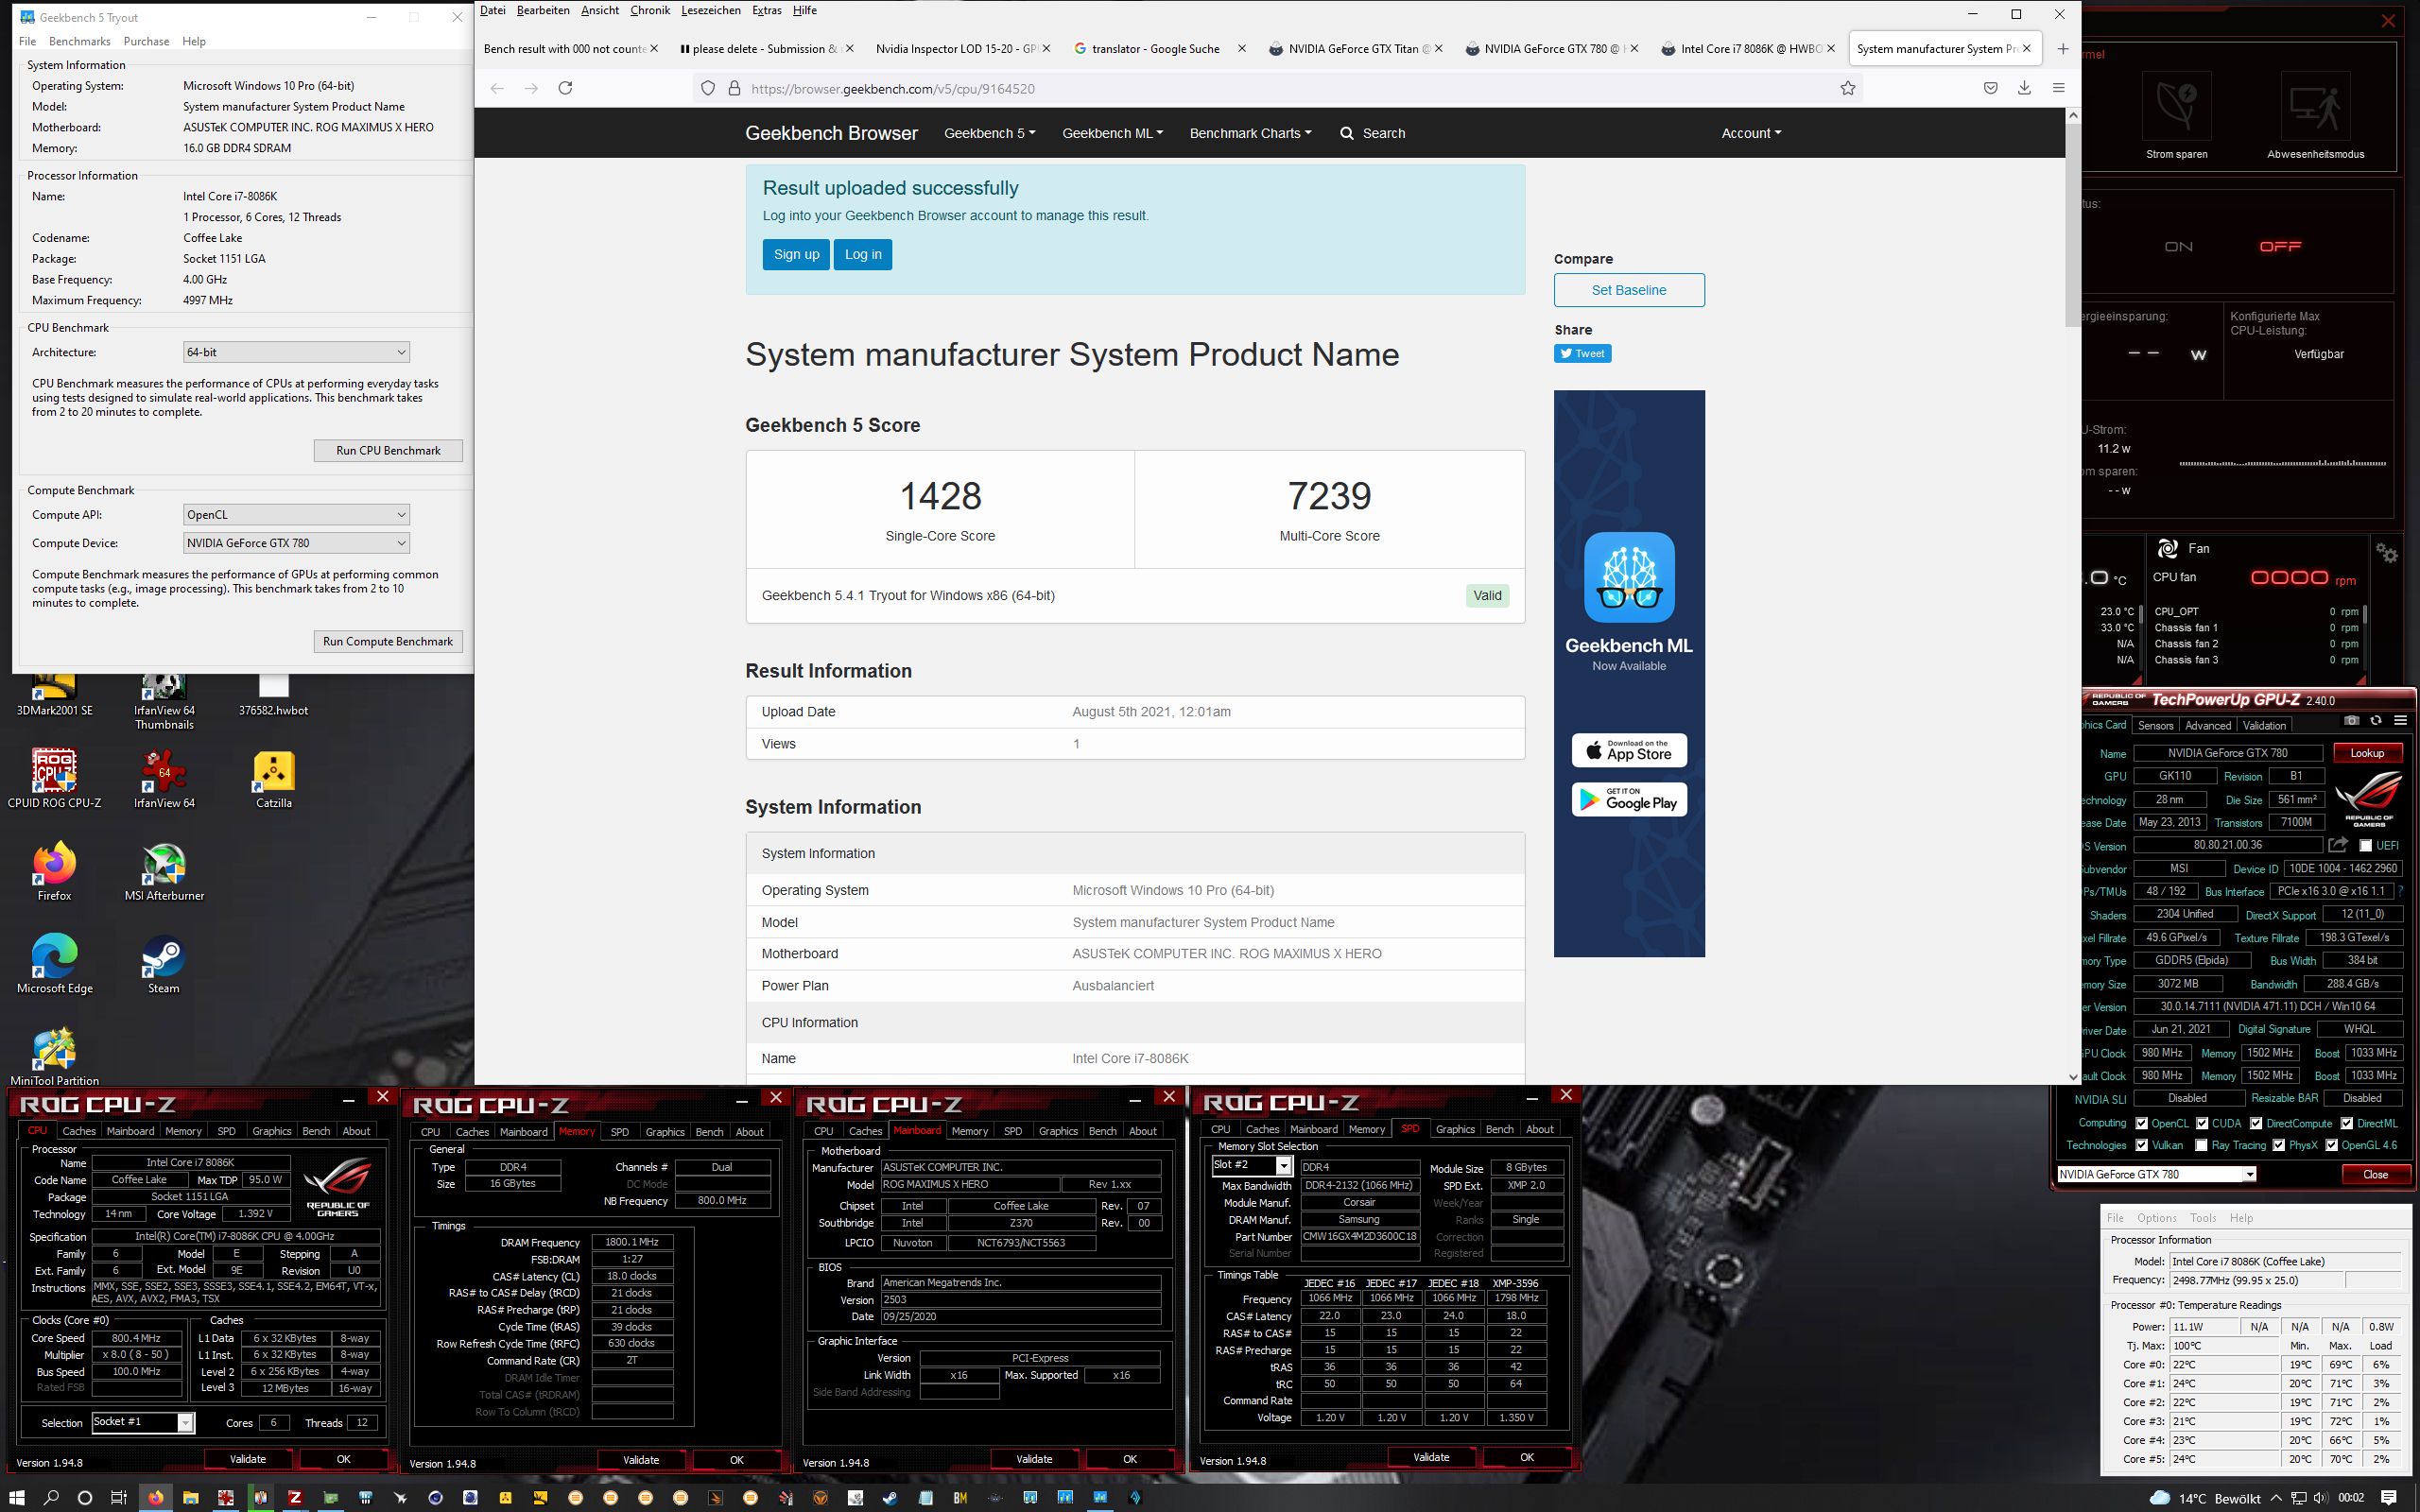Open Account dropdown on Geekbench Browser
Viewport: 2420px width, 1512px height.
(x=1751, y=133)
